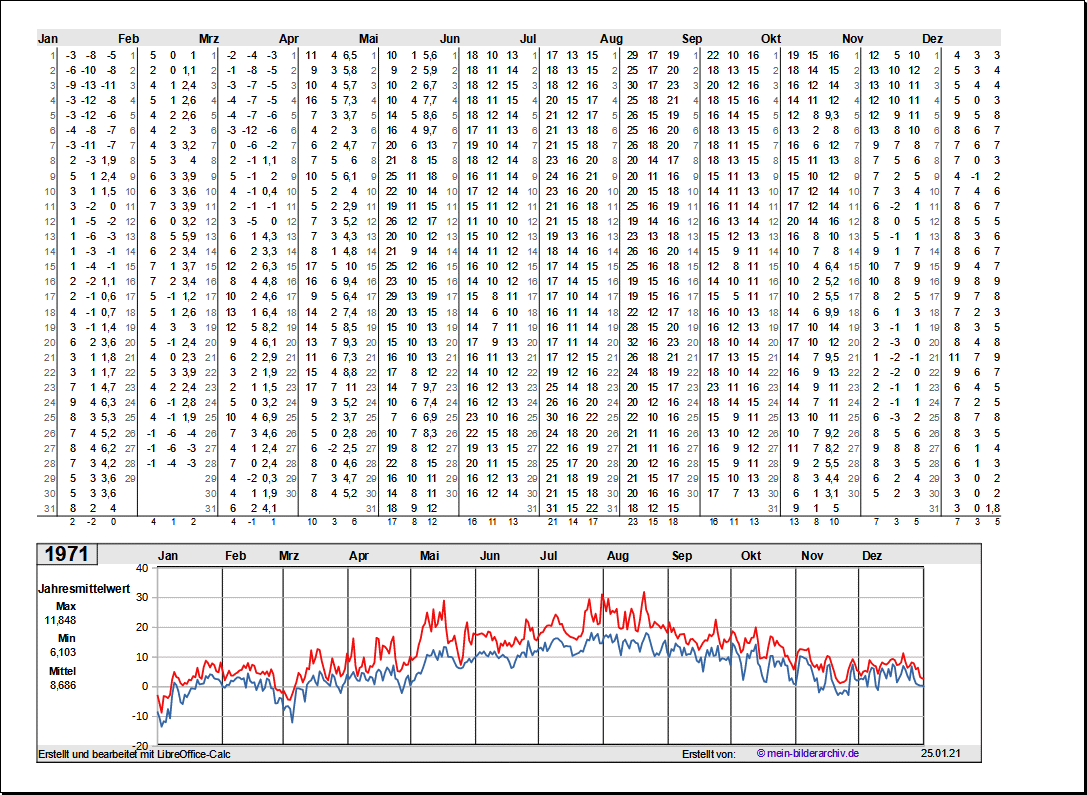
Task: Click the Mai label above the chart
Action: tap(430, 556)
